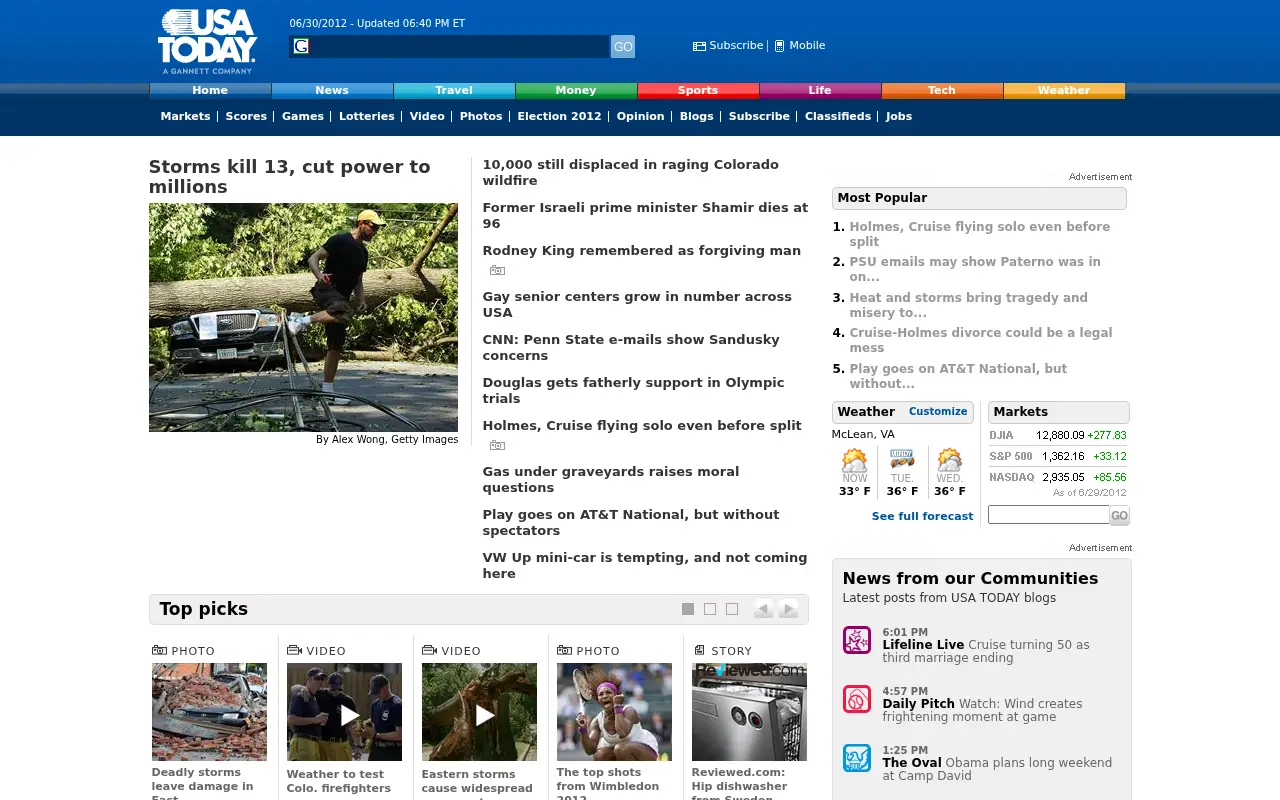Go to next Top picks slide
The width and height of the screenshot is (1280, 800).
point(789,609)
